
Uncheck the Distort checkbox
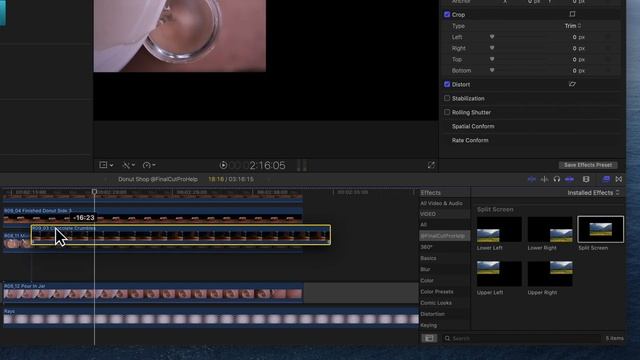tap(447, 84)
